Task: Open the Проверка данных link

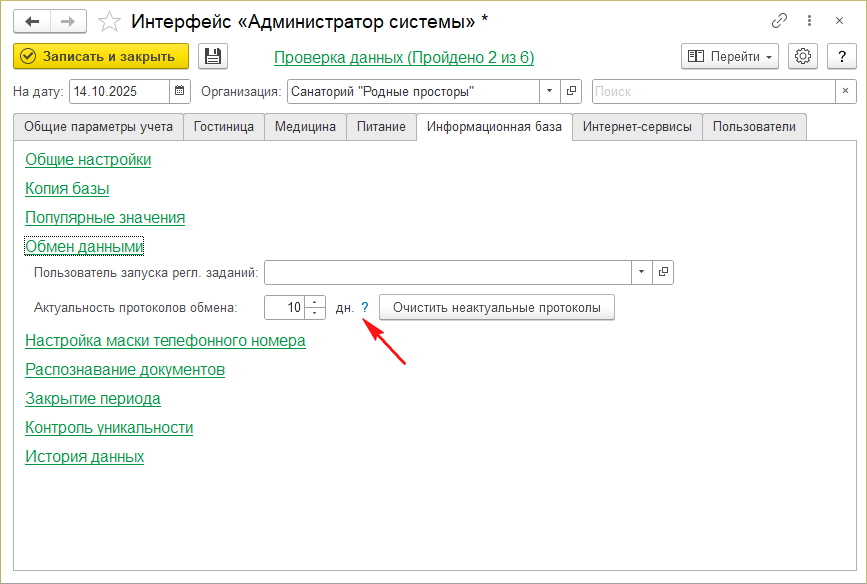Action: tap(404, 58)
